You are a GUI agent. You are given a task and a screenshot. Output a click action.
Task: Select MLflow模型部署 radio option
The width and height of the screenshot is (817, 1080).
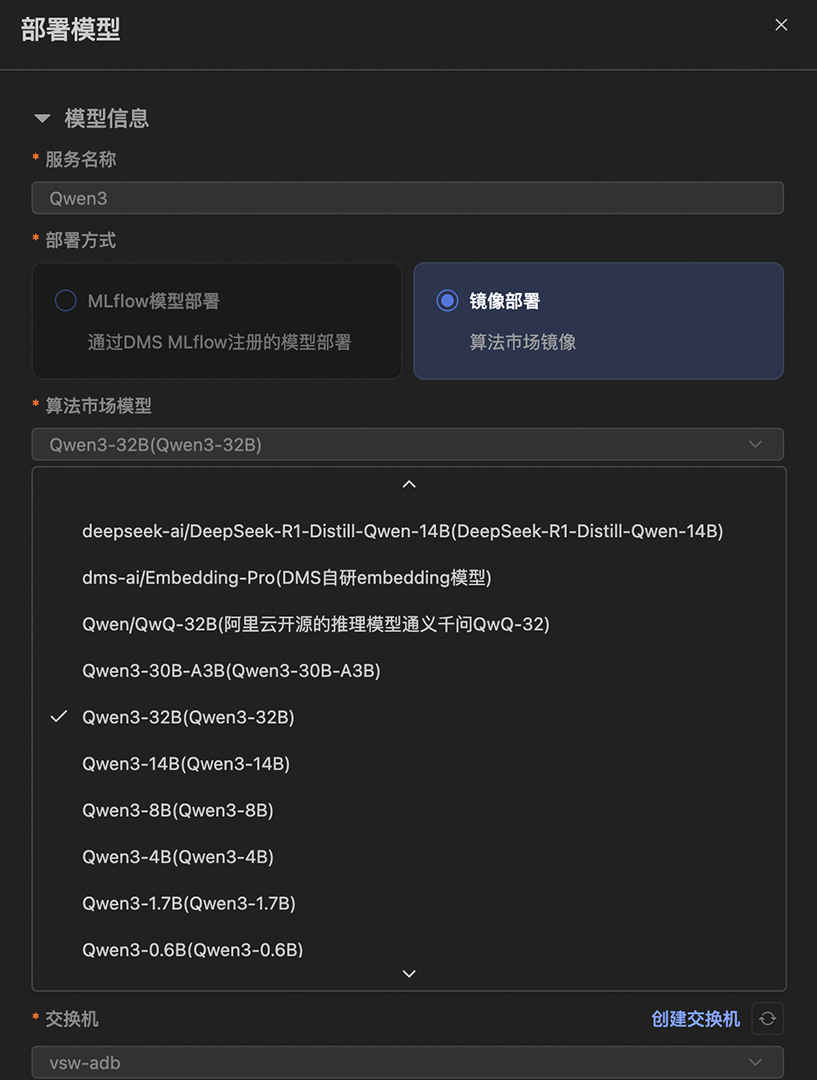[x=66, y=301]
